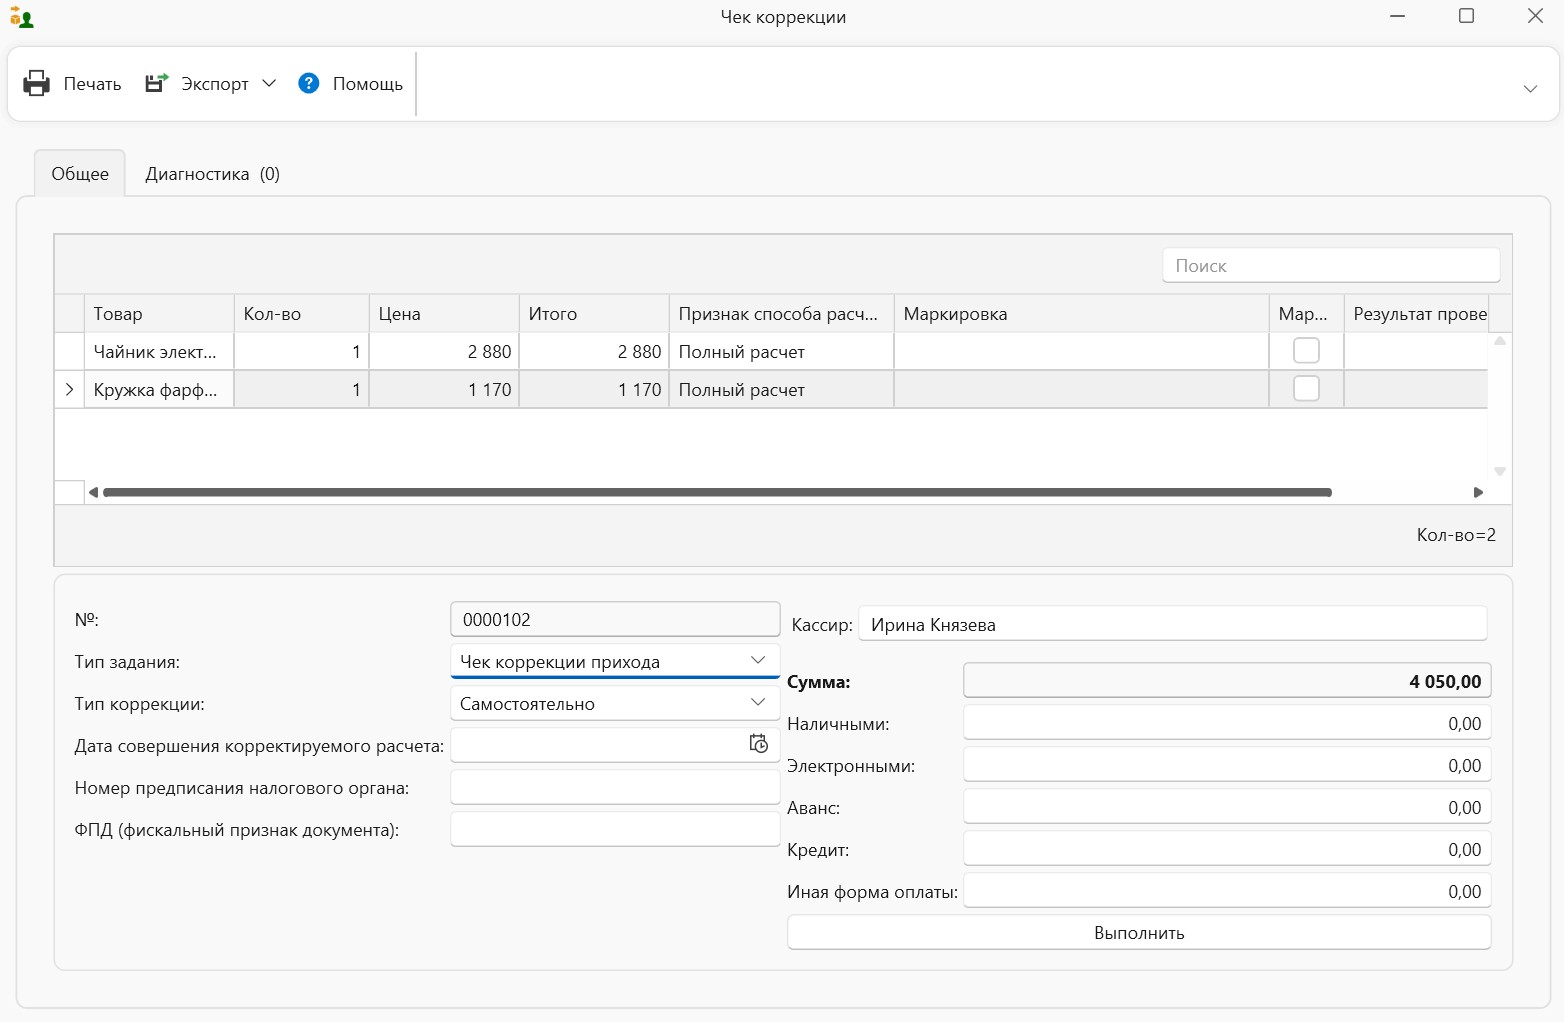This screenshot has width=1564, height=1022.
Task: Click the printer icon for Печать
Action: (36, 83)
